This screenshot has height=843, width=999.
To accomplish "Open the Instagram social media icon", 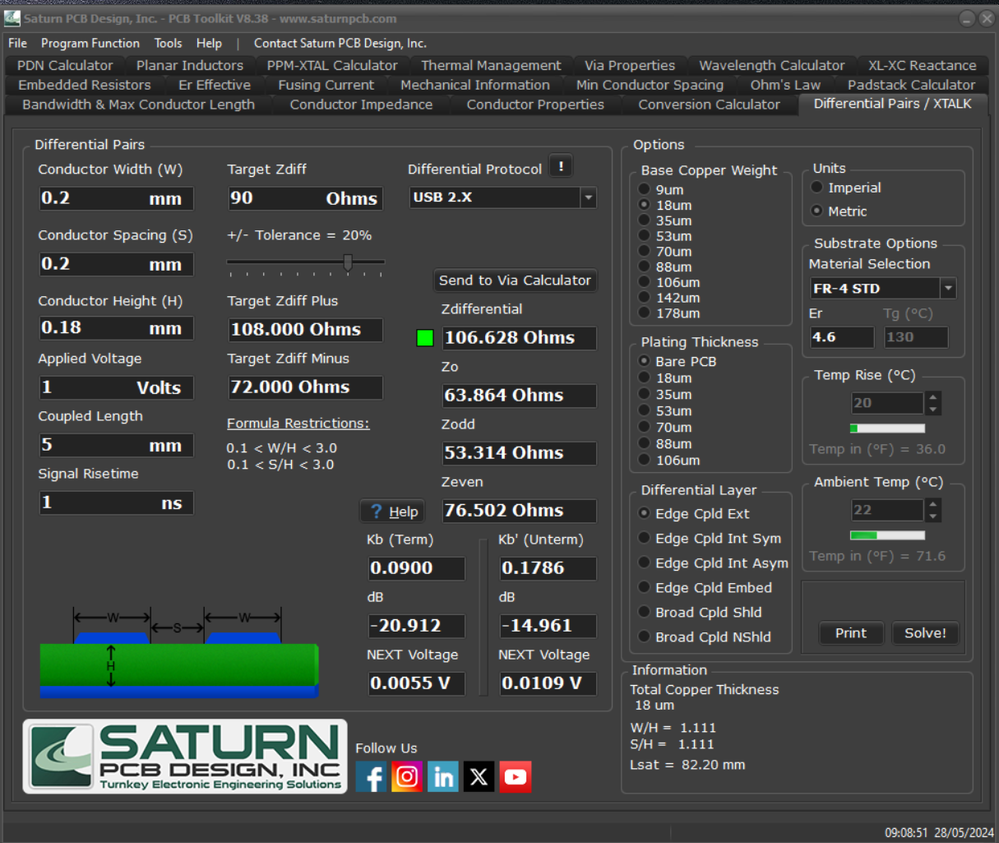I will click(407, 777).
